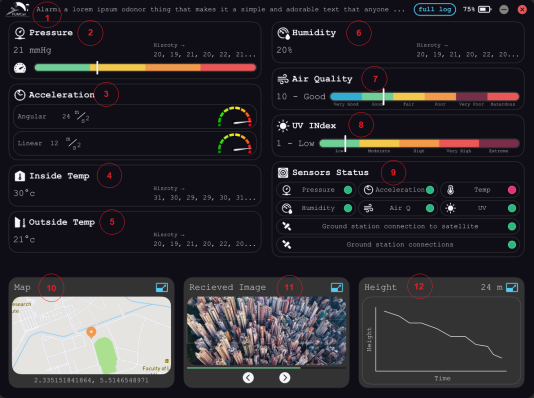
Task: Show the next received image
Action: point(285,378)
